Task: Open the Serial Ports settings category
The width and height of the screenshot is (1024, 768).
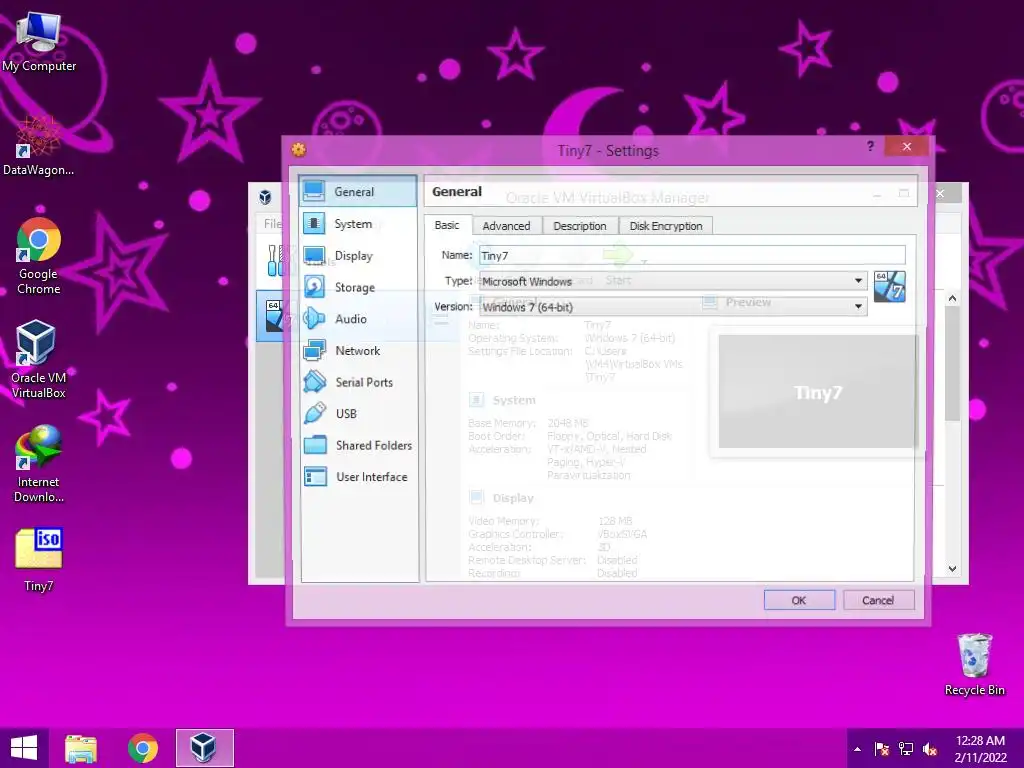Action: (x=357, y=382)
